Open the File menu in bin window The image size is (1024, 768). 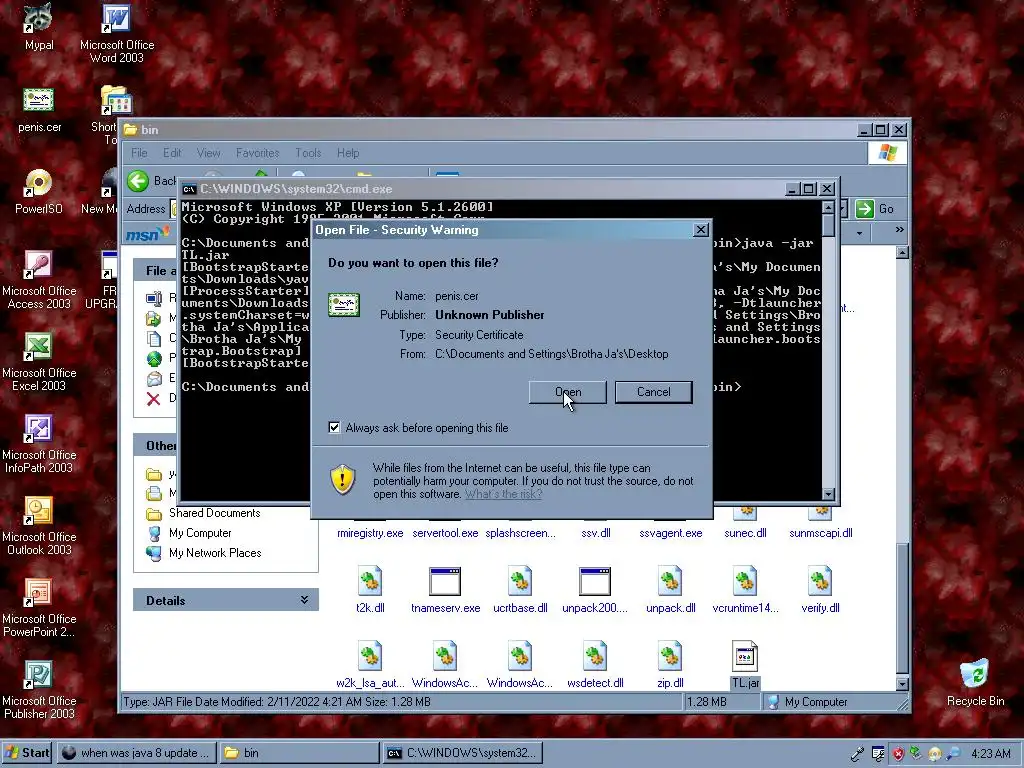[139, 153]
